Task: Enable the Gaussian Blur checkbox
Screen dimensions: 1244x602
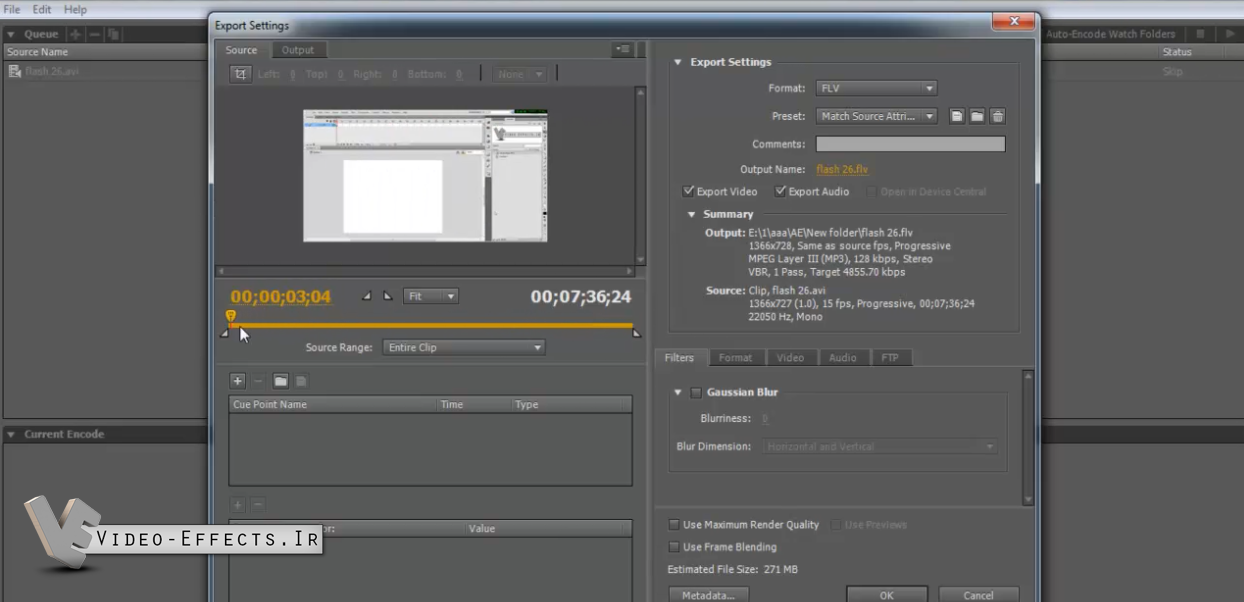Action: [x=696, y=393]
